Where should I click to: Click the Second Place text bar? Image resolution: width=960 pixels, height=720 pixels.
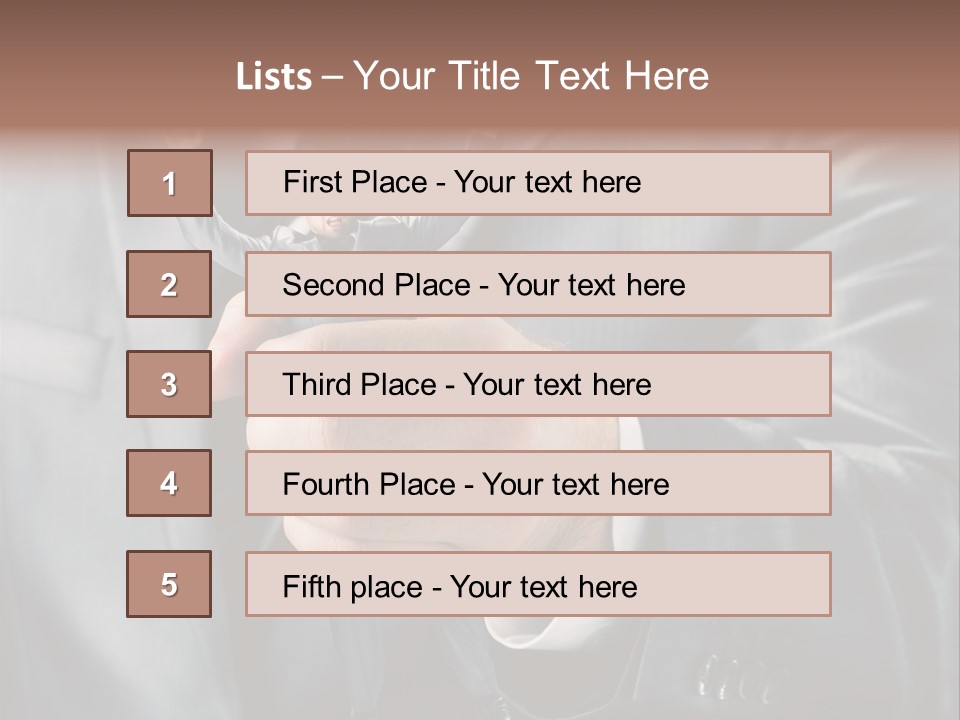[x=538, y=284]
